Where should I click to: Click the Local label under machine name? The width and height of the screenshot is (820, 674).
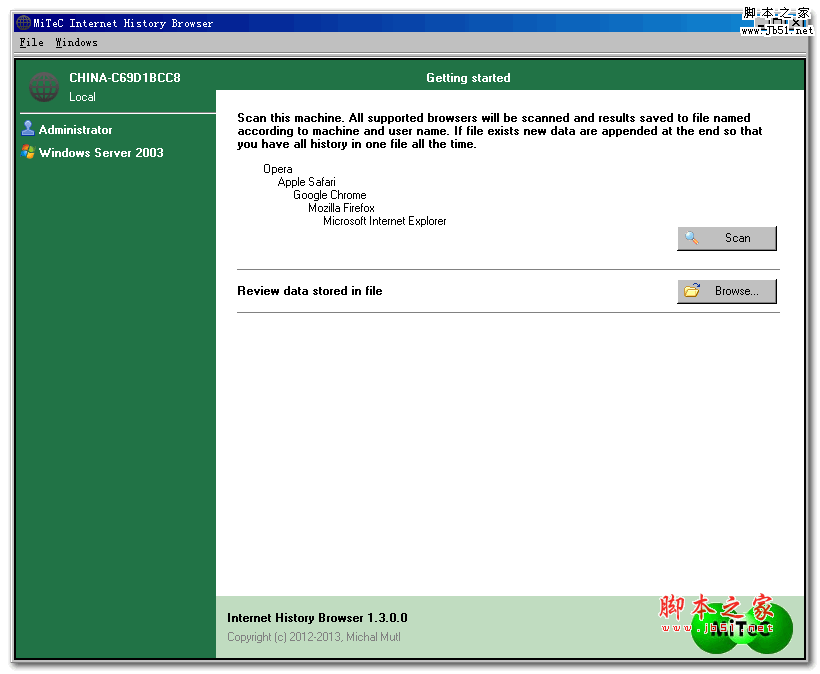tap(82, 97)
